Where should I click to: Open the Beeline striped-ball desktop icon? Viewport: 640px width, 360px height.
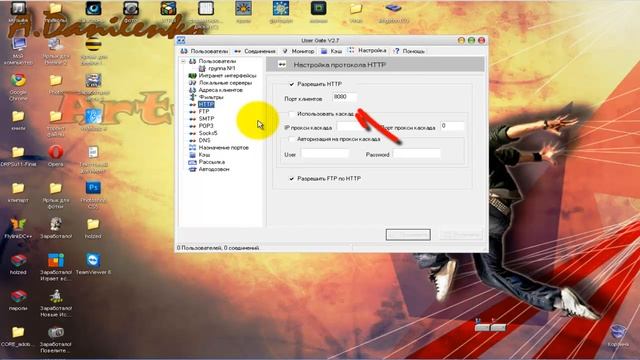coord(93,44)
